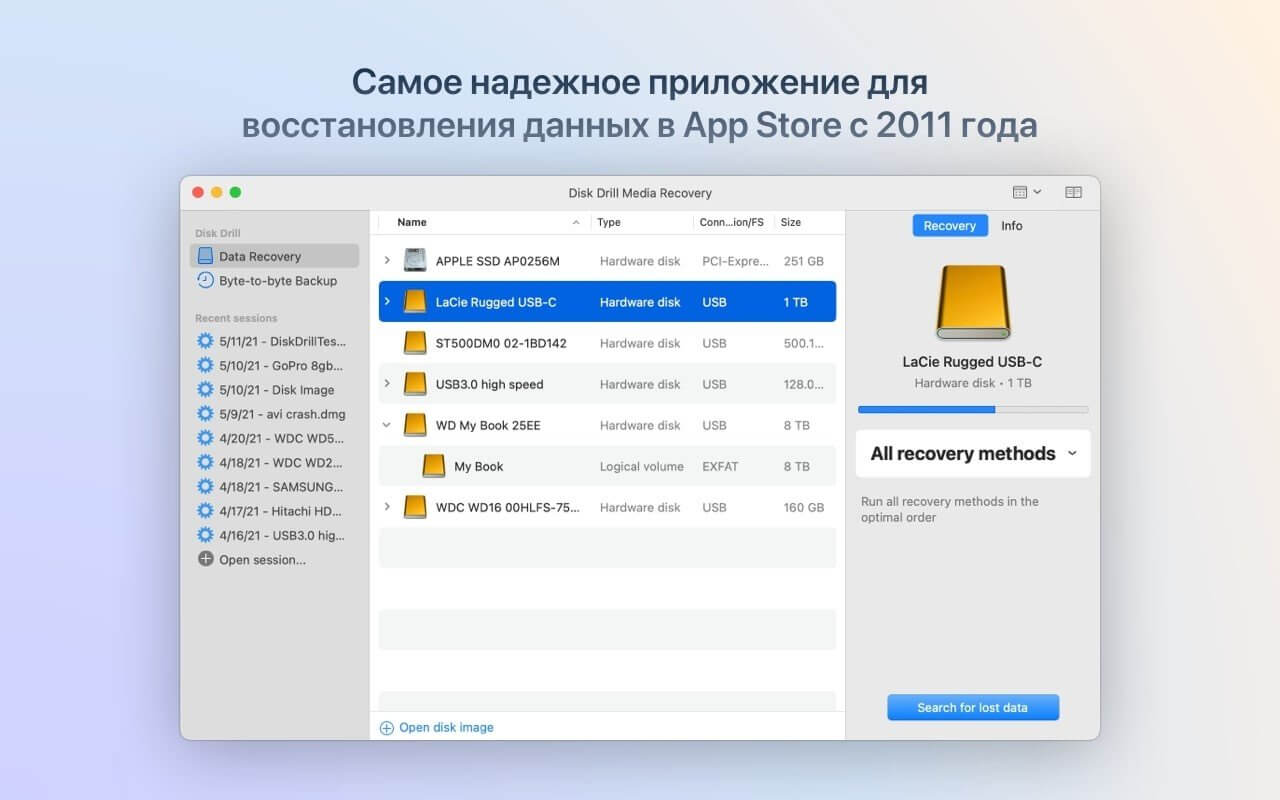The width and height of the screenshot is (1280, 800).
Task: Click the plus icon beside Open disk image
Action: [x=386, y=727]
